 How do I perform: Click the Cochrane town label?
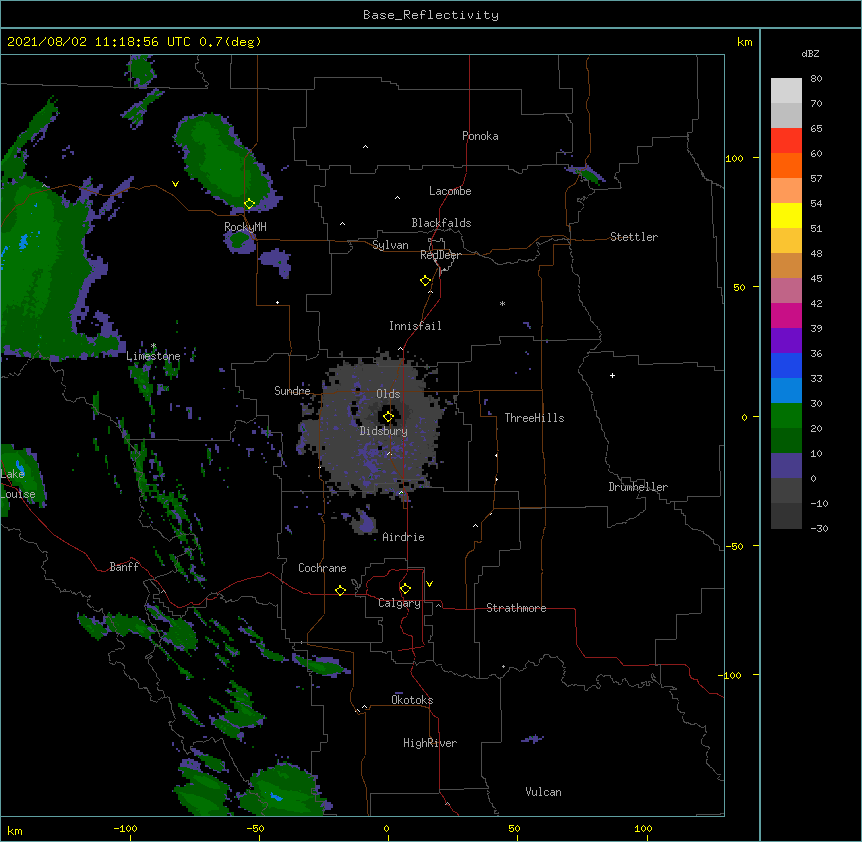point(322,568)
